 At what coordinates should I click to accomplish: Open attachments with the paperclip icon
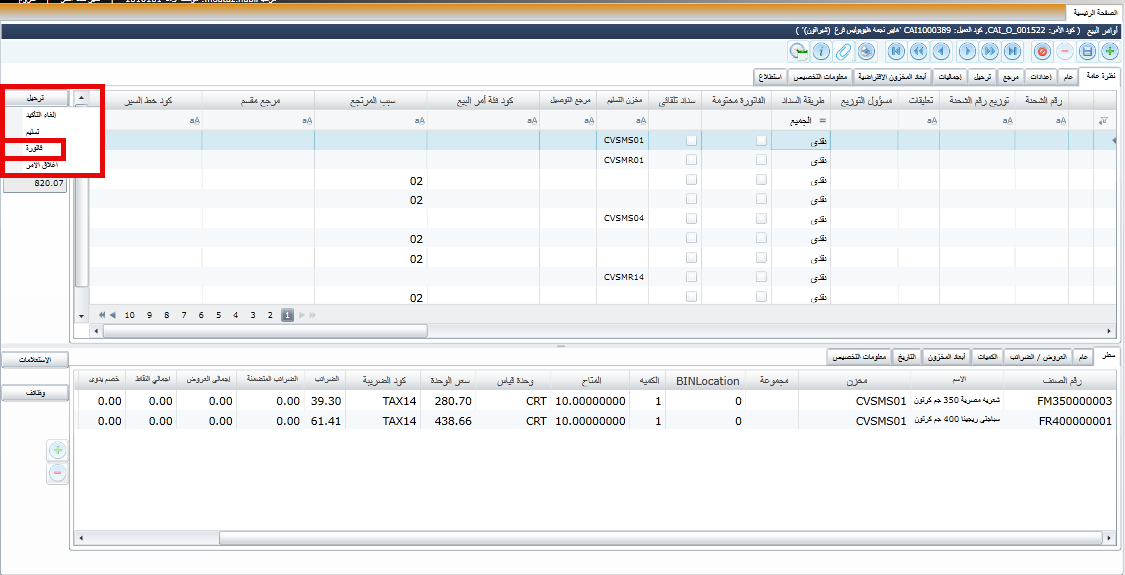(843, 51)
